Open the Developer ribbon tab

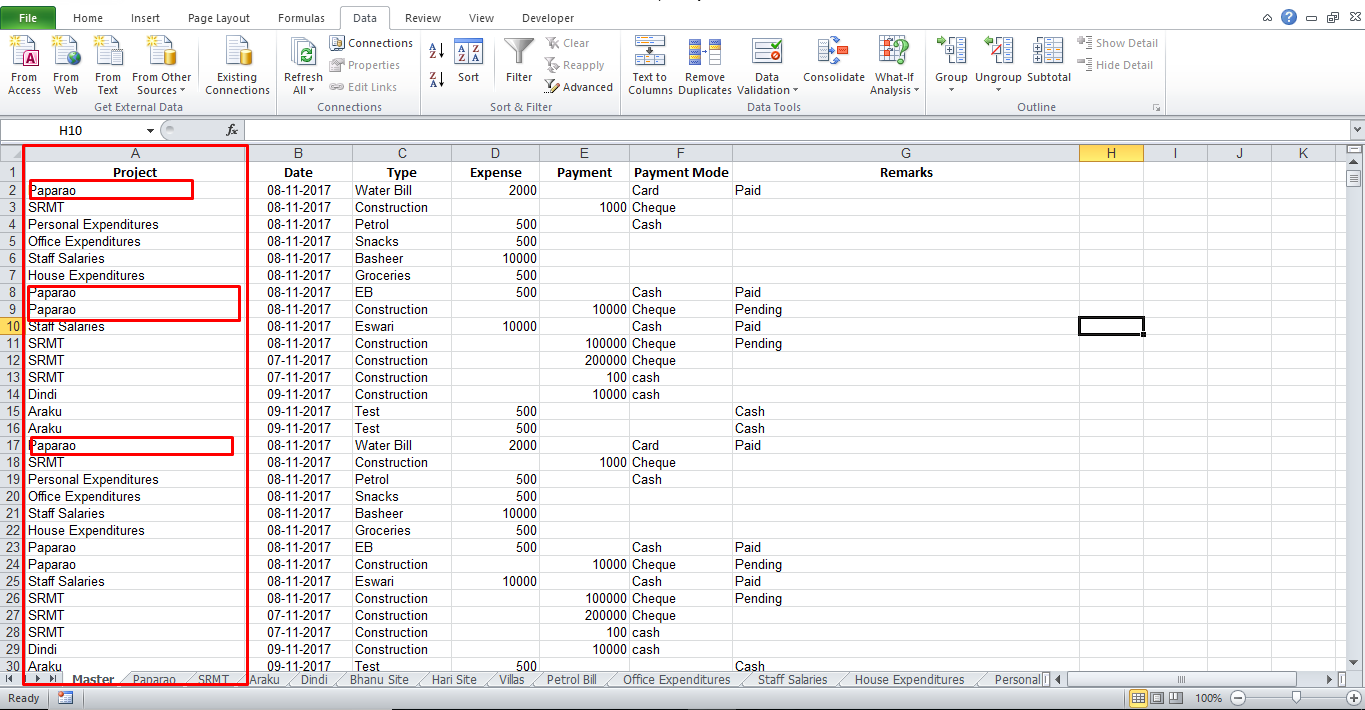click(548, 18)
